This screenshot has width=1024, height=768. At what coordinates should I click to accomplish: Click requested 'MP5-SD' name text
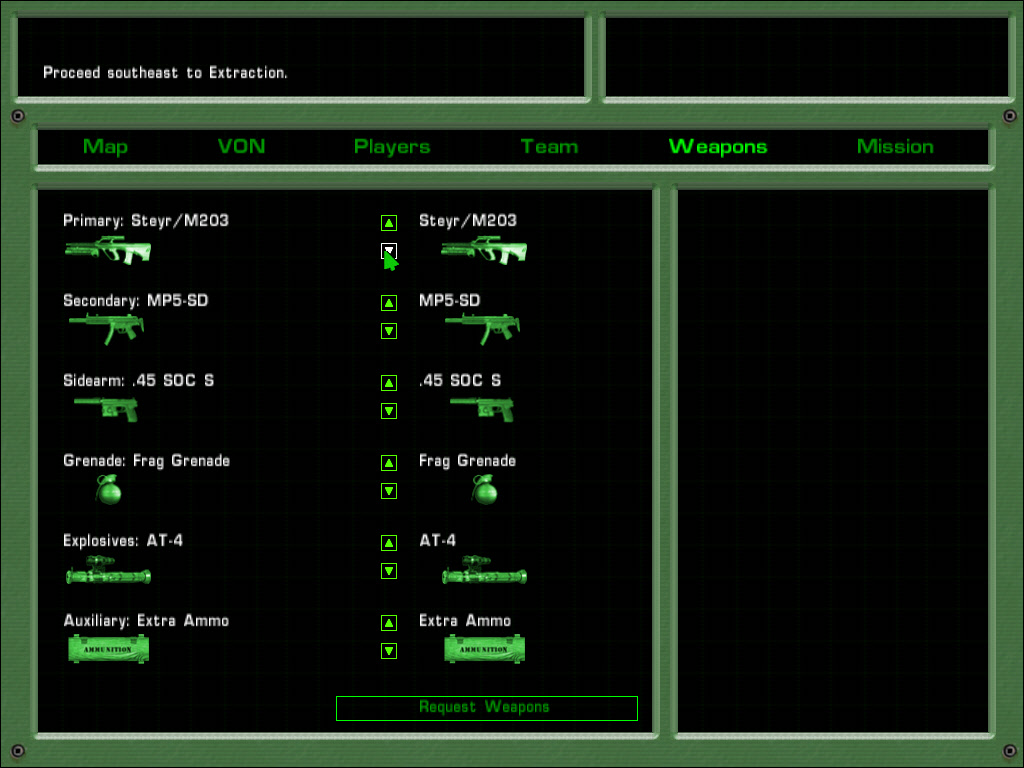[x=449, y=300]
